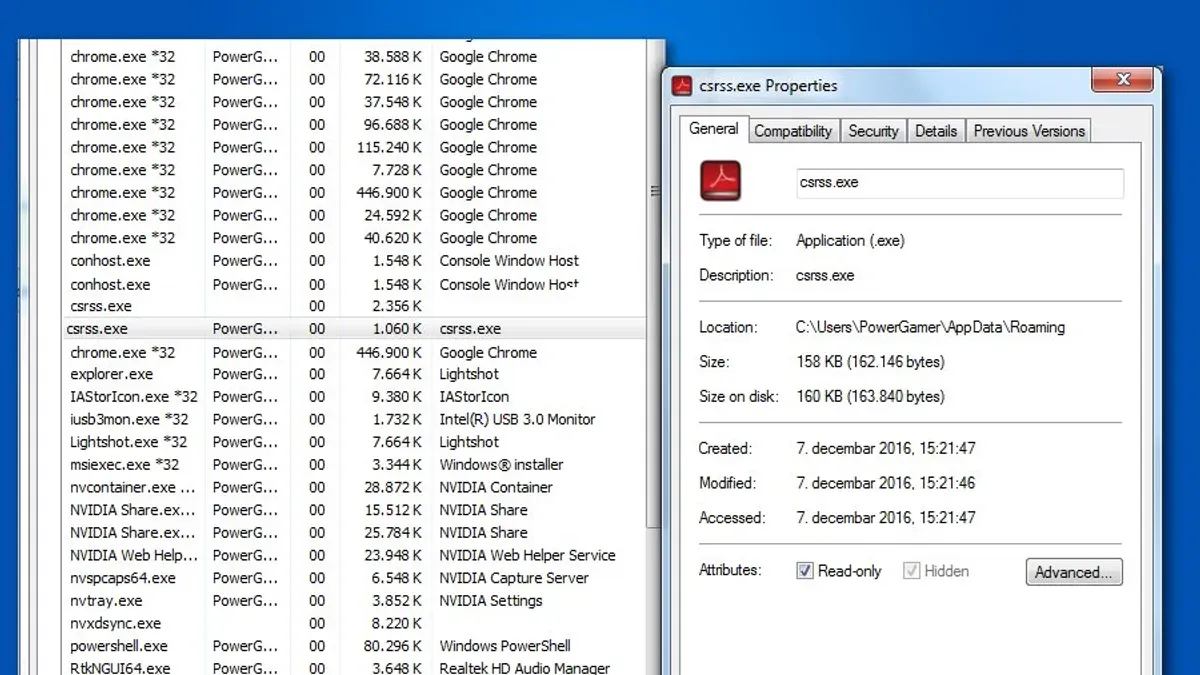This screenshot has width=1200, height=675.
Task: Click the location path C:\Users\PowerGamer\AppData\Roaming
Action: point(930,327)
